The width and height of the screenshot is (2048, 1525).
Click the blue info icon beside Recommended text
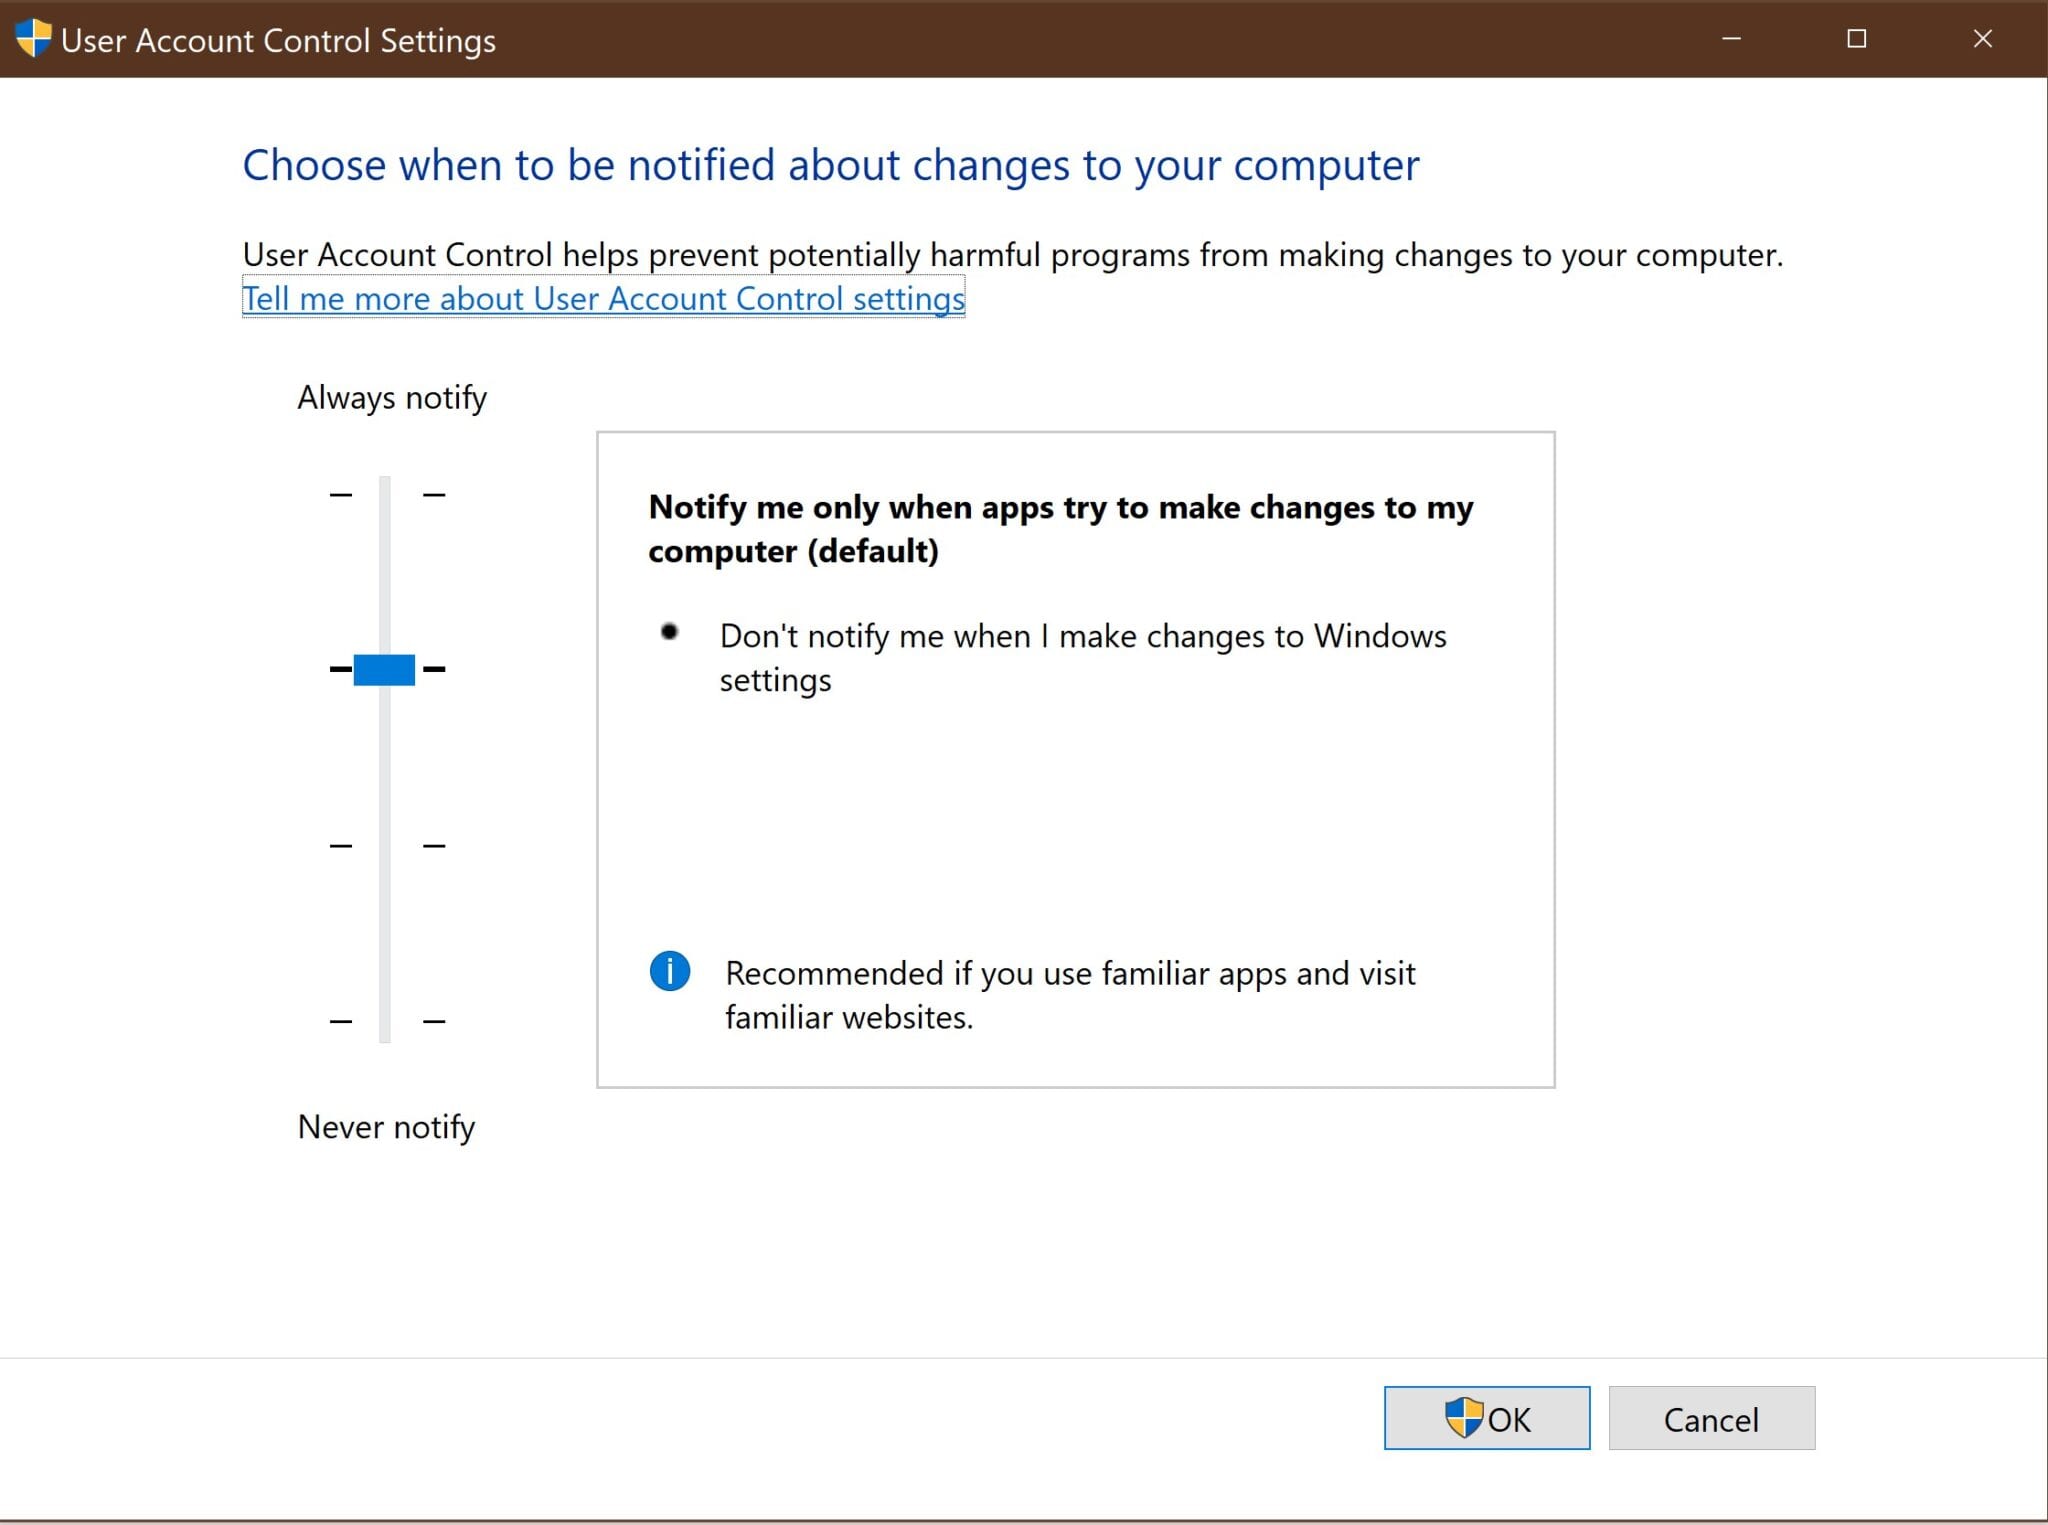pyautogui.click(x=670, y=971)
